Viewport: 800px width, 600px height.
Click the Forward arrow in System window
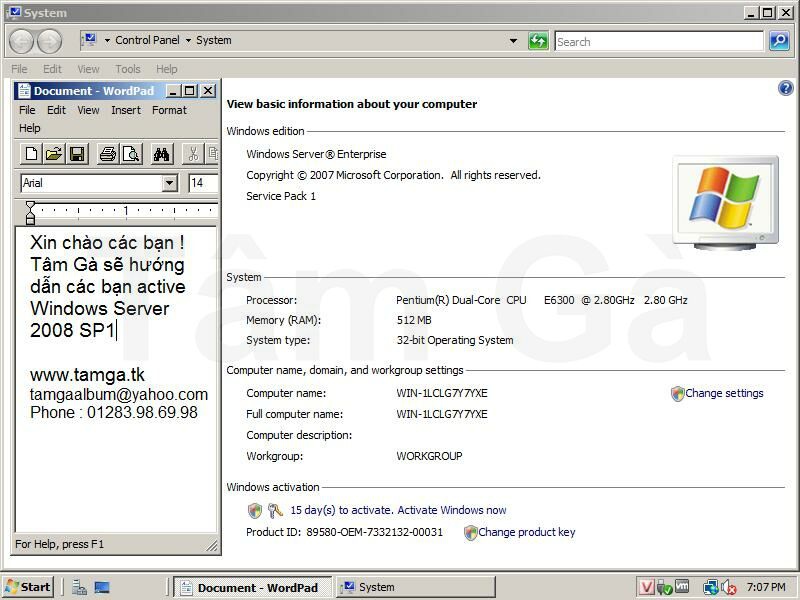pos(49,41)
